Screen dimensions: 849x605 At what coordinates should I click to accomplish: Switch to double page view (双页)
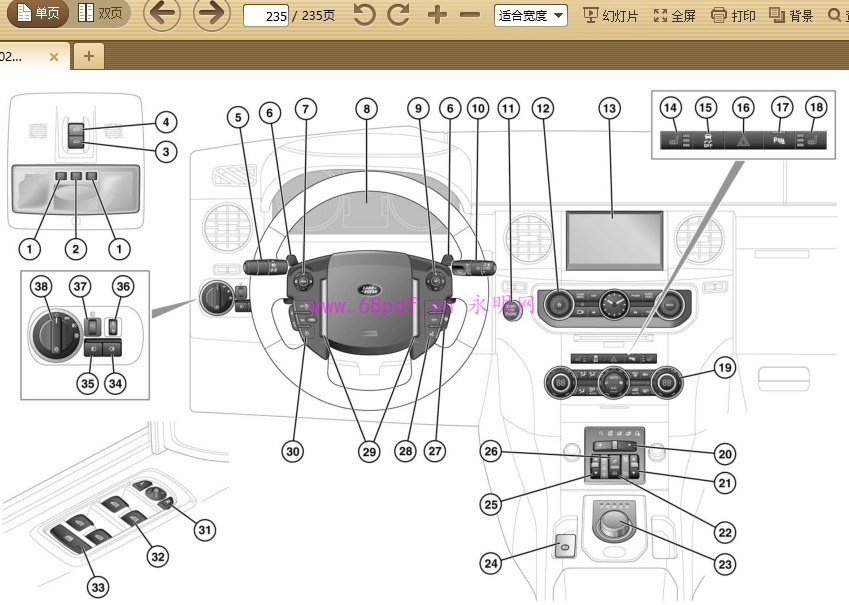point(102,14)
